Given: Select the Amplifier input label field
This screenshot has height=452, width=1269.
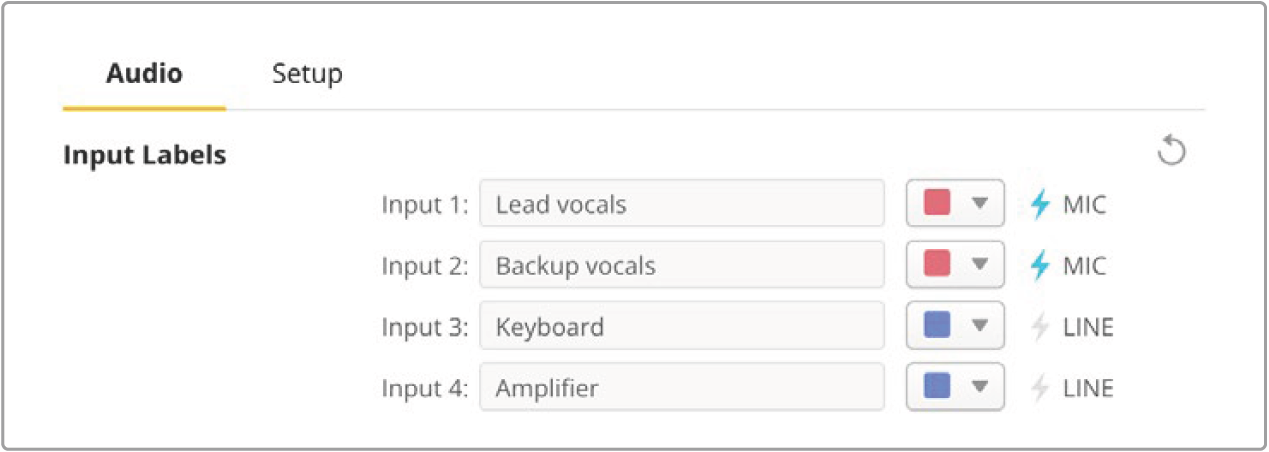Looking at the screenshot, I should pos(681,388).
